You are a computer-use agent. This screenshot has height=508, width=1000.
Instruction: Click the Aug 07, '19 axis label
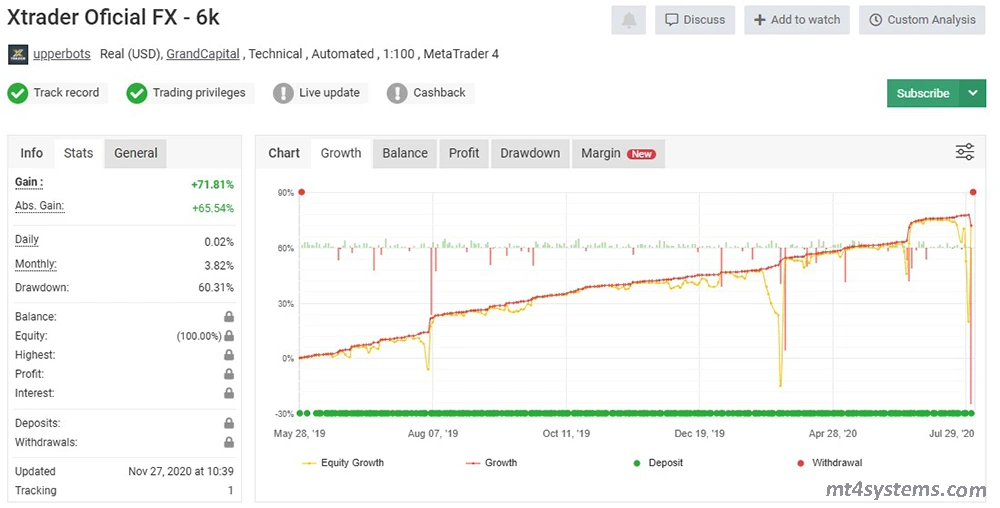[x=432, y=433]
